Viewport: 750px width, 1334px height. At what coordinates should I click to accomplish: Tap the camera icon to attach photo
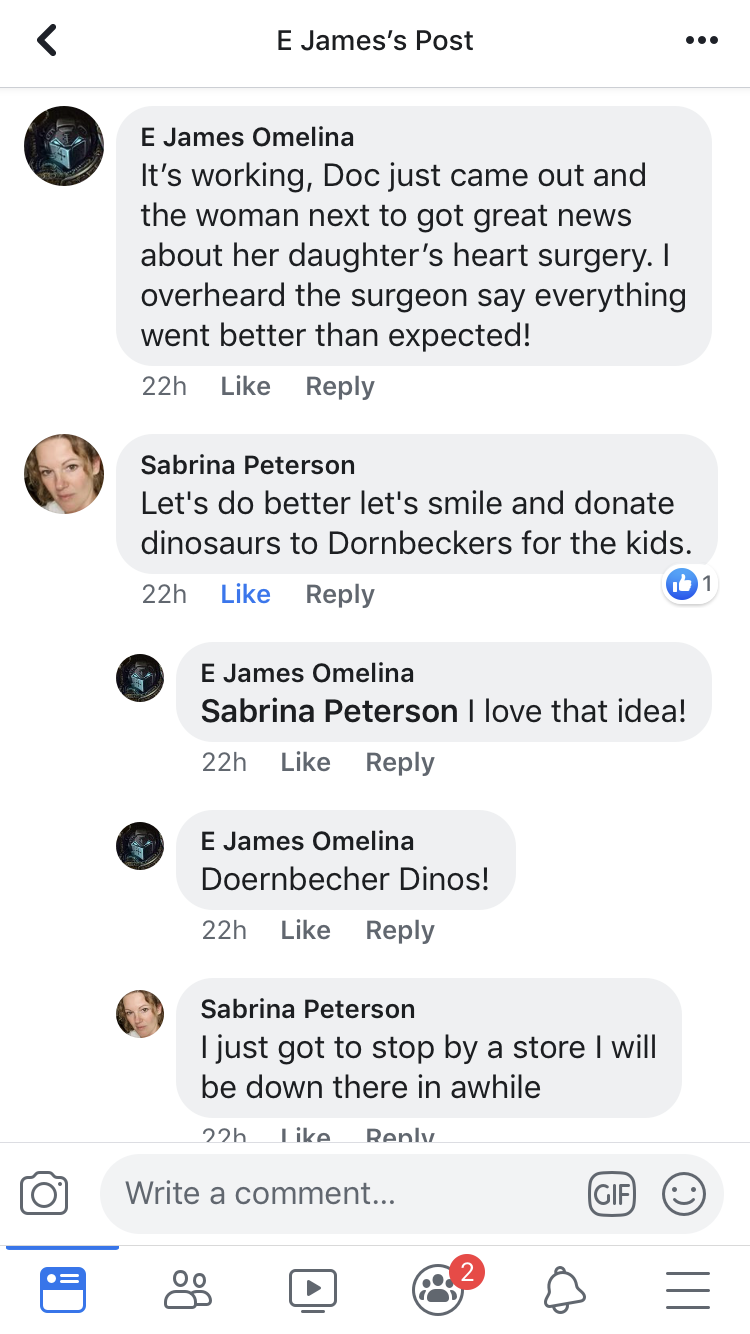pos(44,1194)
